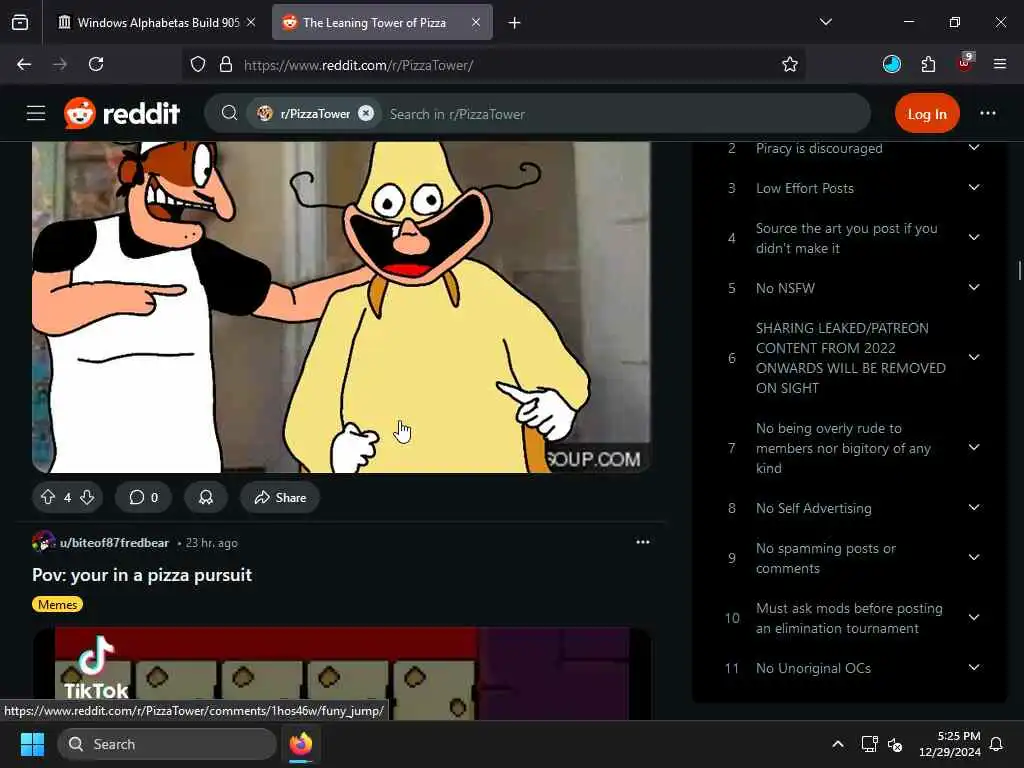Give an award to the post
The width and height of the screenshot is (1024, 768).
[x=206, y=498]
